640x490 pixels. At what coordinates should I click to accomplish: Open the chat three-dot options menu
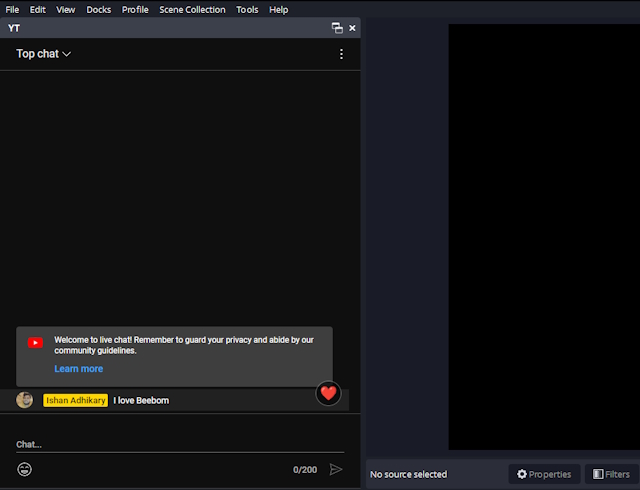tap(341, 54)
